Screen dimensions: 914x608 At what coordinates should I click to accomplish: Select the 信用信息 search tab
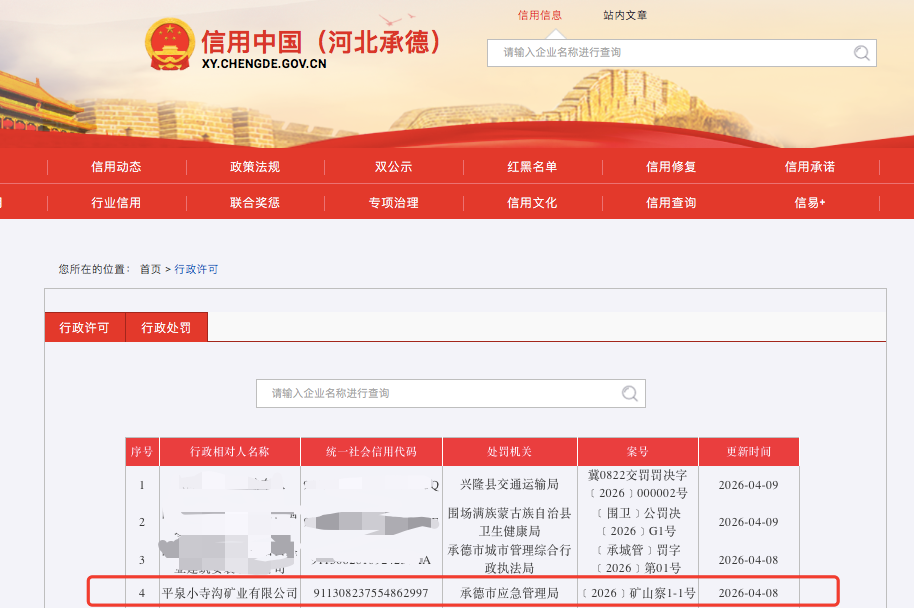[539, 15]
